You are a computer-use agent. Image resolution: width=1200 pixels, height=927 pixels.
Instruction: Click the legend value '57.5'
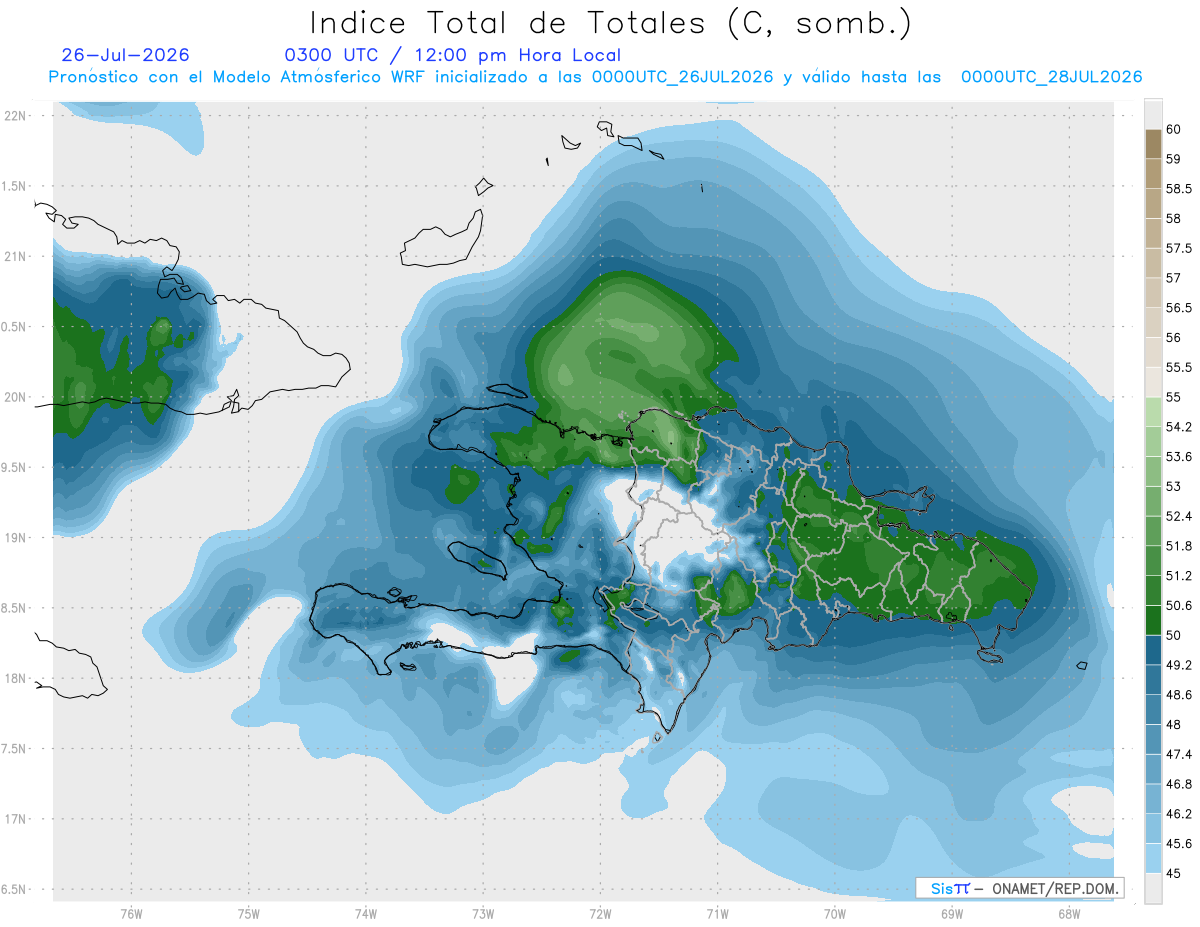tap(1179, 248)
